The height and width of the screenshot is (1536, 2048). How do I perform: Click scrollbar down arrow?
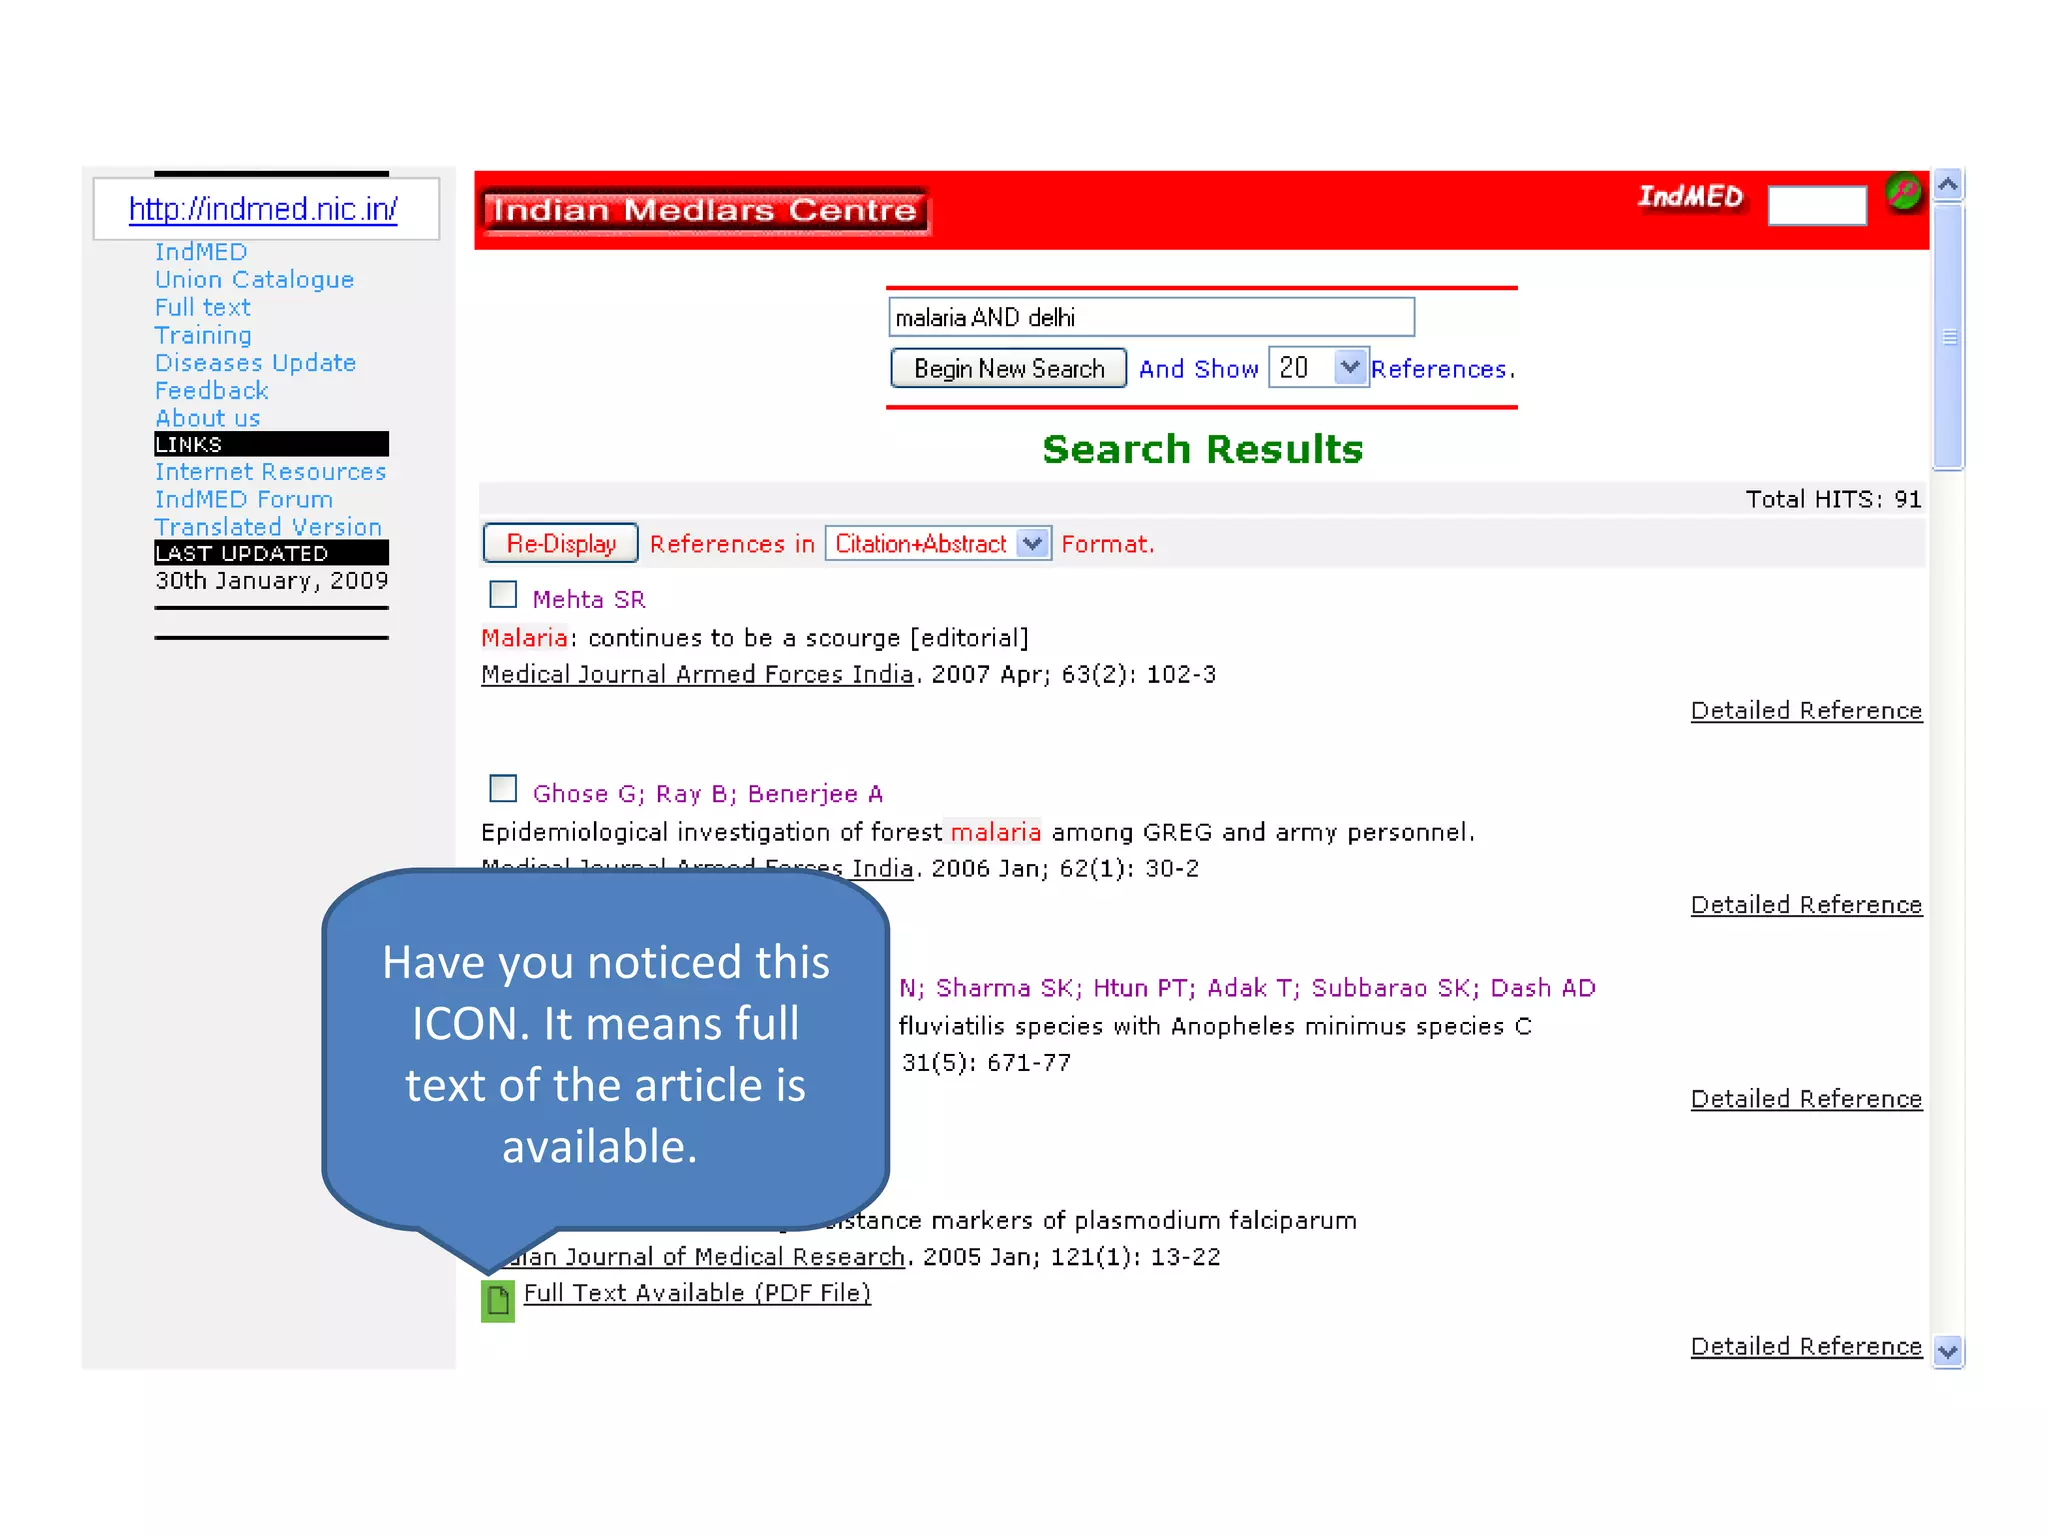1947,1352
